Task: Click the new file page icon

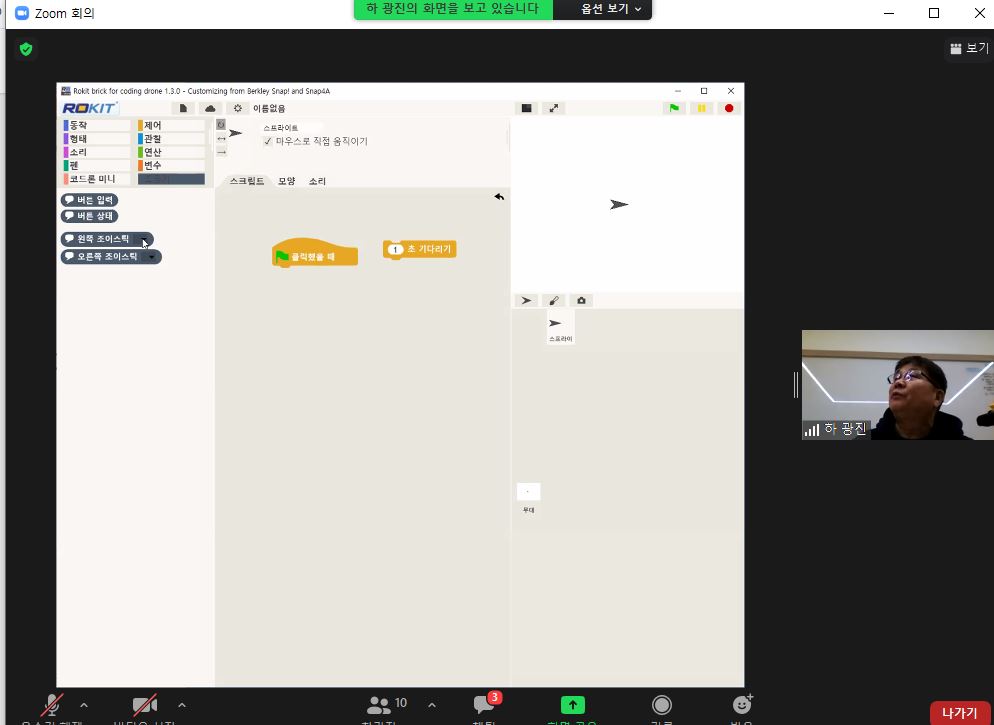Action: [183, 108]
